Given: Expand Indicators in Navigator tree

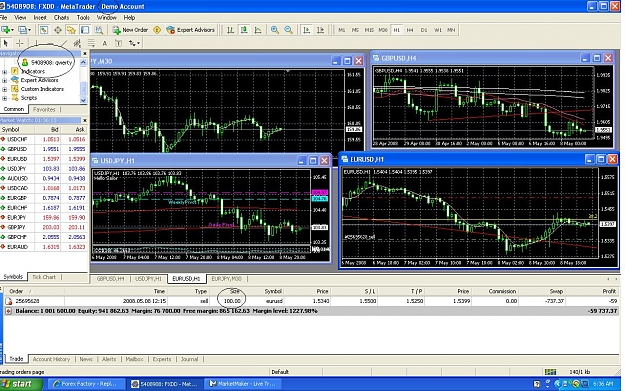Looking at the screenshot, I should click(x=5, y=72).
